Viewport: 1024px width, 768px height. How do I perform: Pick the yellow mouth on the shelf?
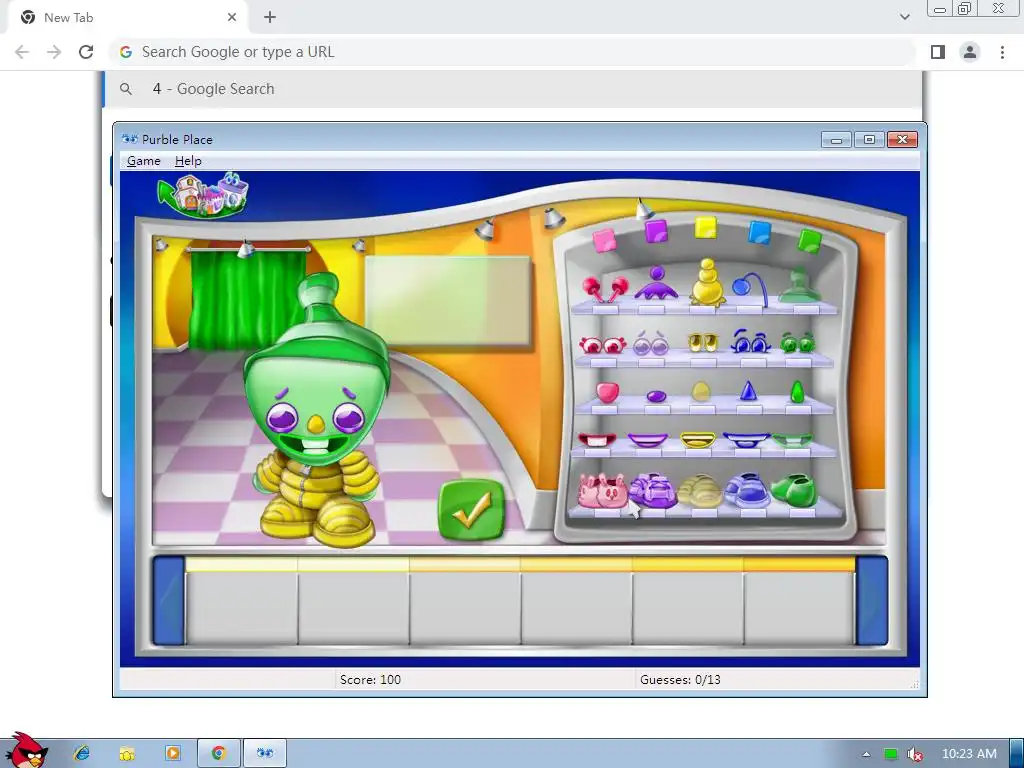tap(697, 440)
